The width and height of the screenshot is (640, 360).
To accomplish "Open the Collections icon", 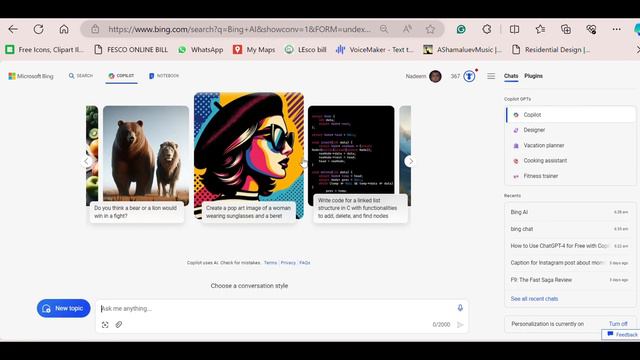I will click(x=566, y=29).
